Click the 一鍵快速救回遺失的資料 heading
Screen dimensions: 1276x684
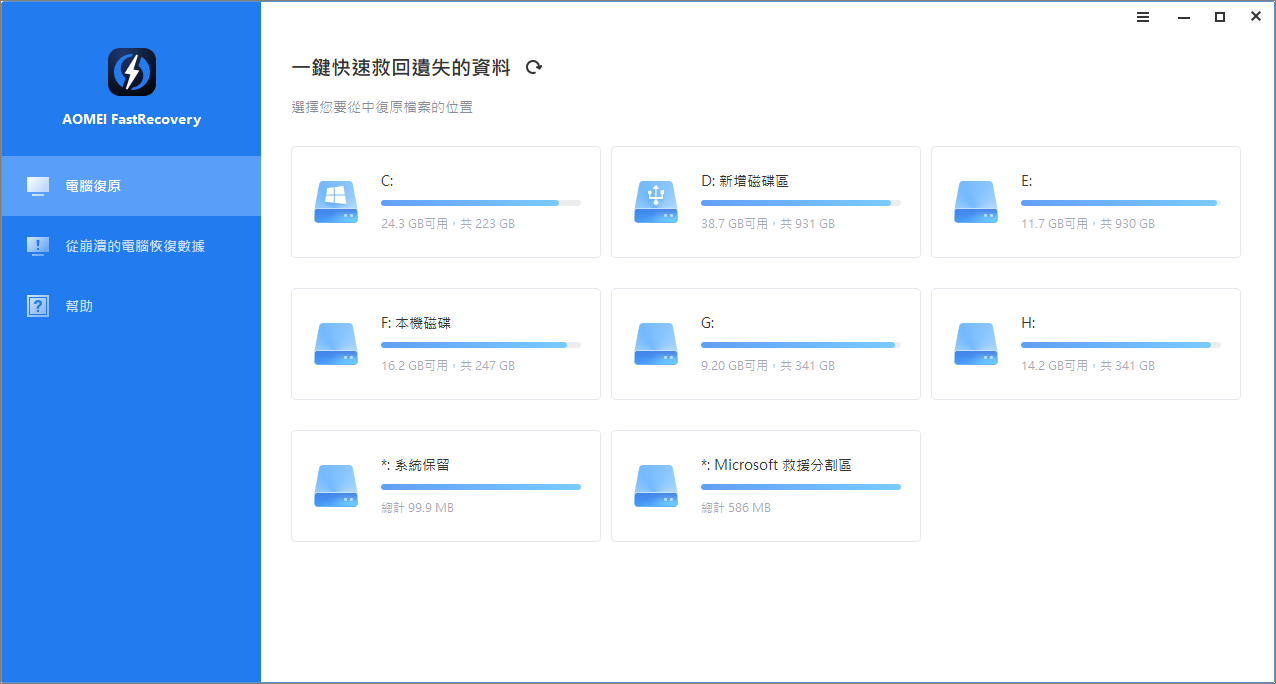401,67
